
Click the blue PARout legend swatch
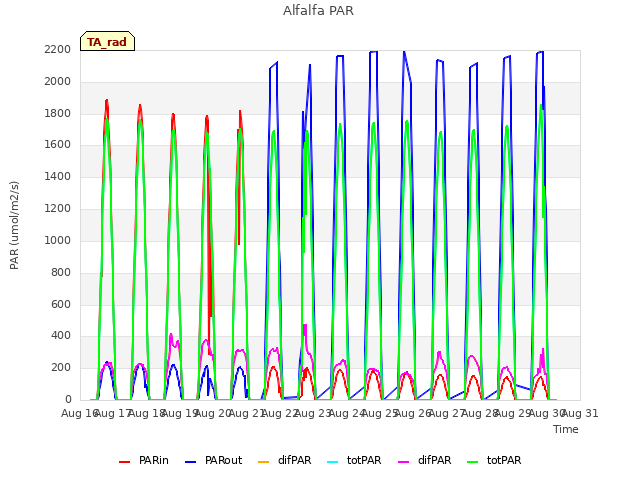click(x=191, y=462)
